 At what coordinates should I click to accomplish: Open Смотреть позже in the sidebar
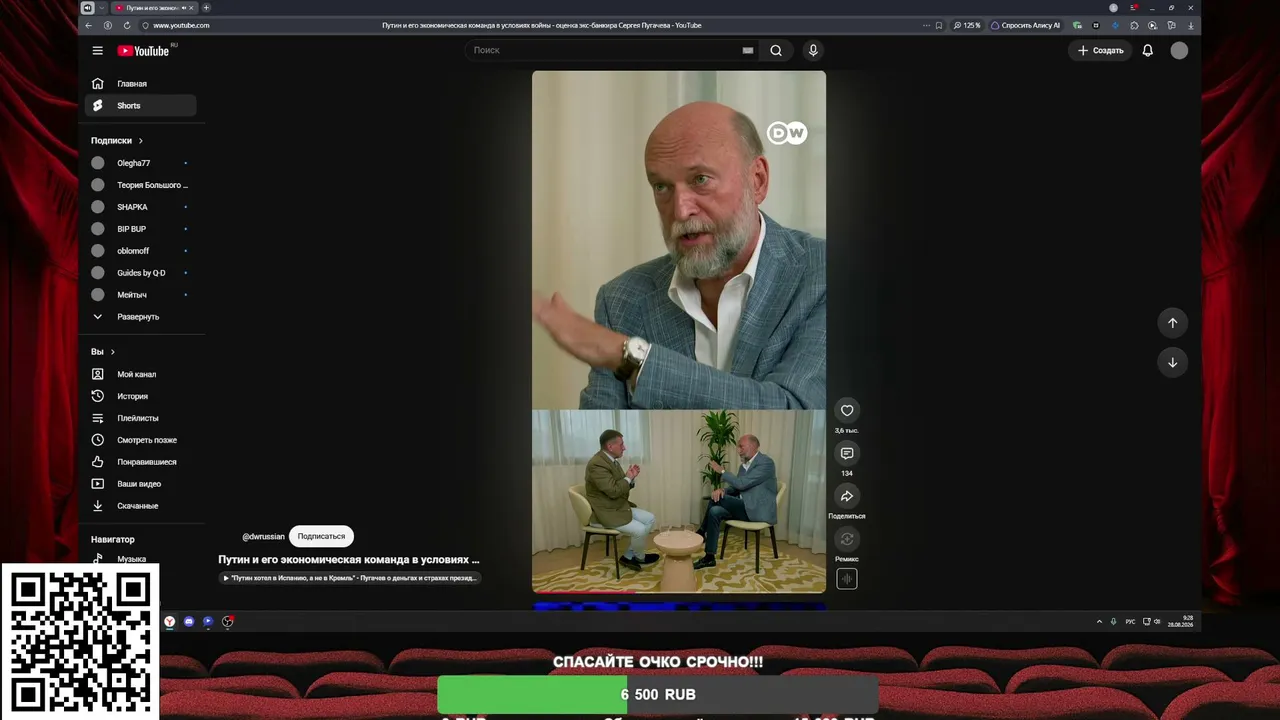click(142, 440)
